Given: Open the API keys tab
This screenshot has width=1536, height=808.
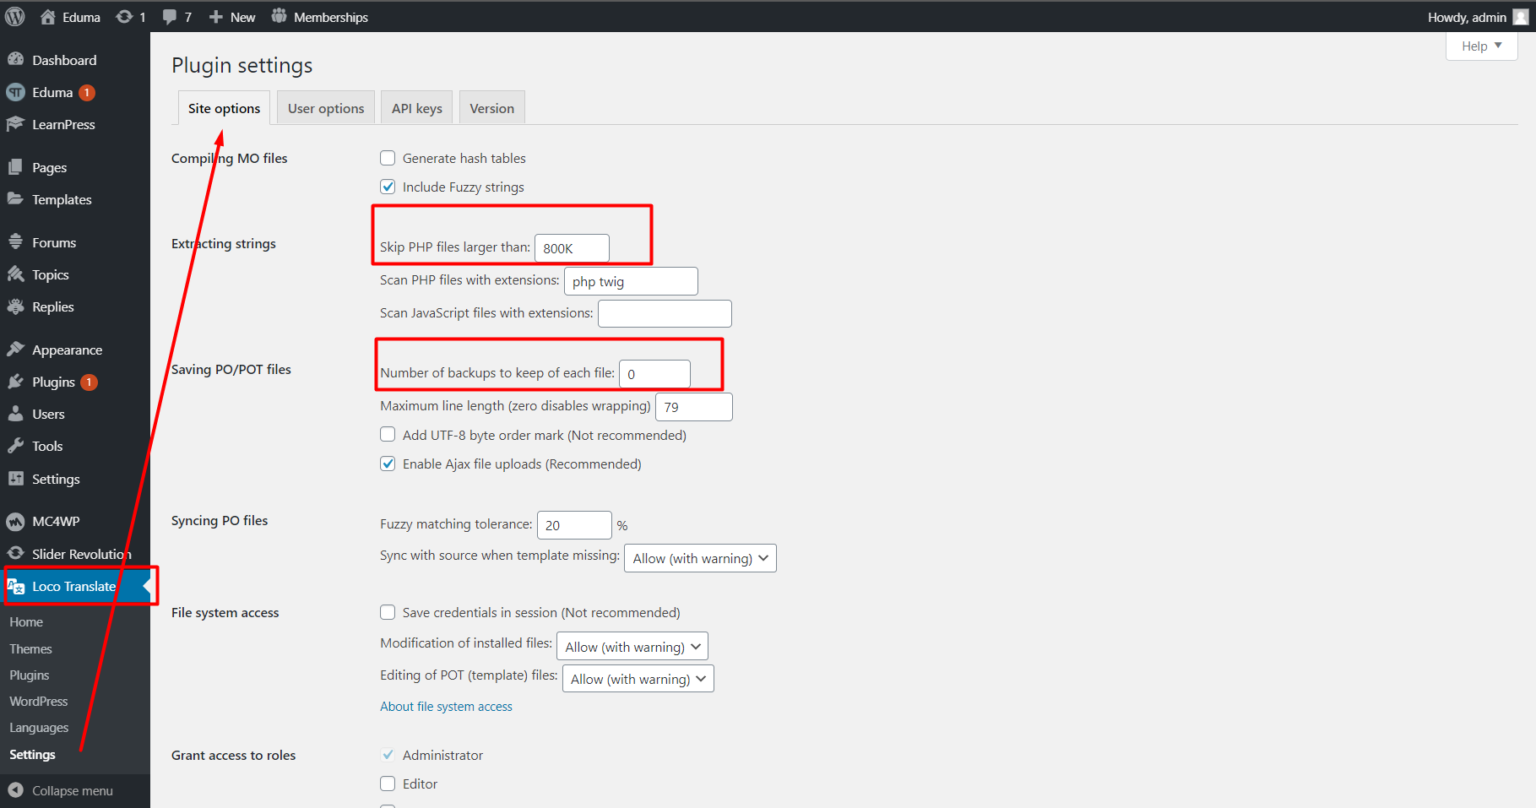Looking at the screenshot, I should pos(416,107).
